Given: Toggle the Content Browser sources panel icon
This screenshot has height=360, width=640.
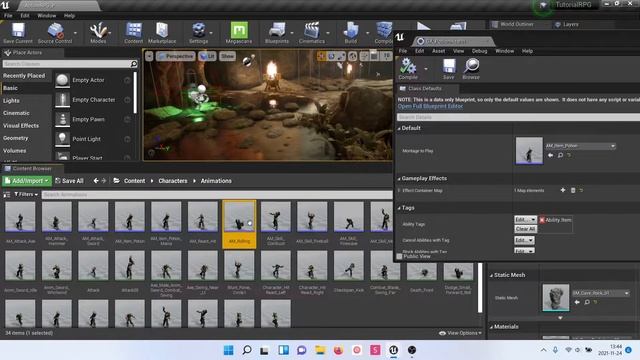Looking at the screenshot, I should [x=7, y=195].
